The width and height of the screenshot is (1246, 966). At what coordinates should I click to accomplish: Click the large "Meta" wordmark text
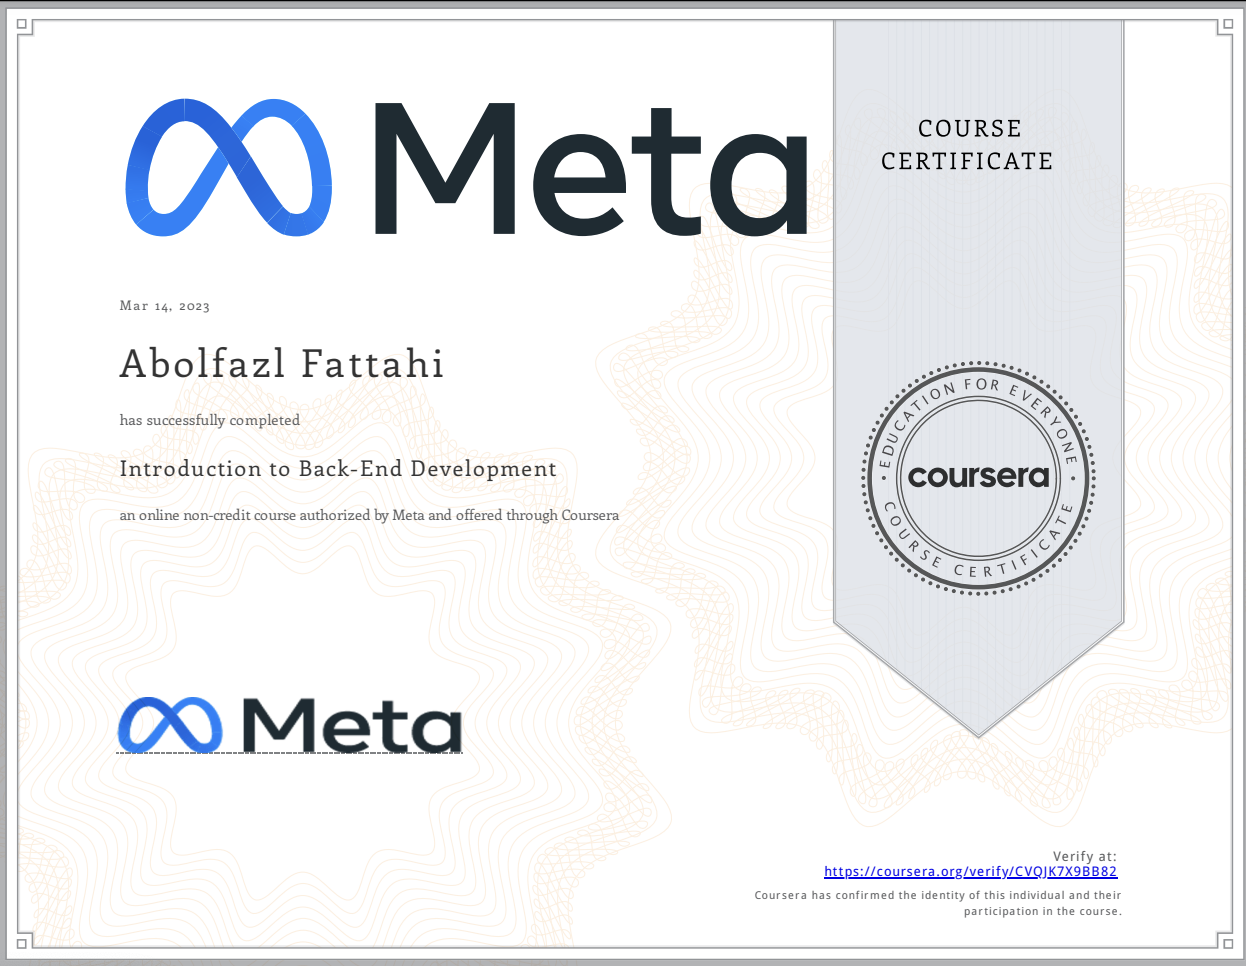tap(591, 168)
